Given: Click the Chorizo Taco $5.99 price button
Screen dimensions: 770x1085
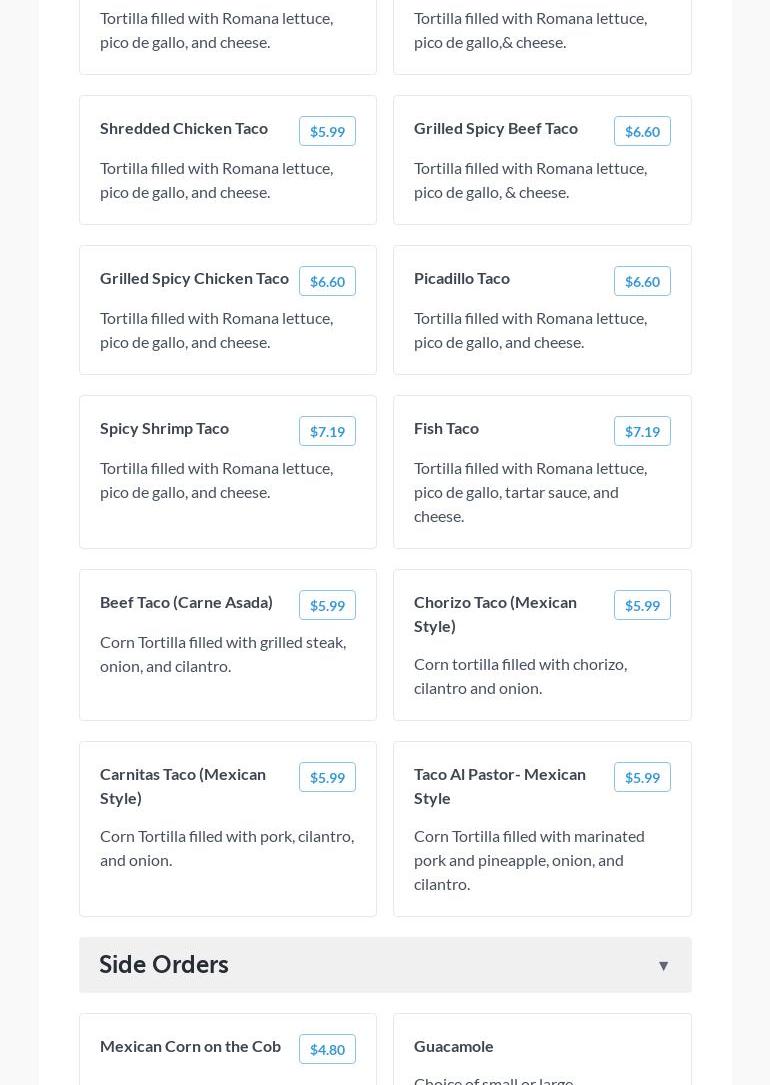Looking at the screenshot, I should coord(642,605).
